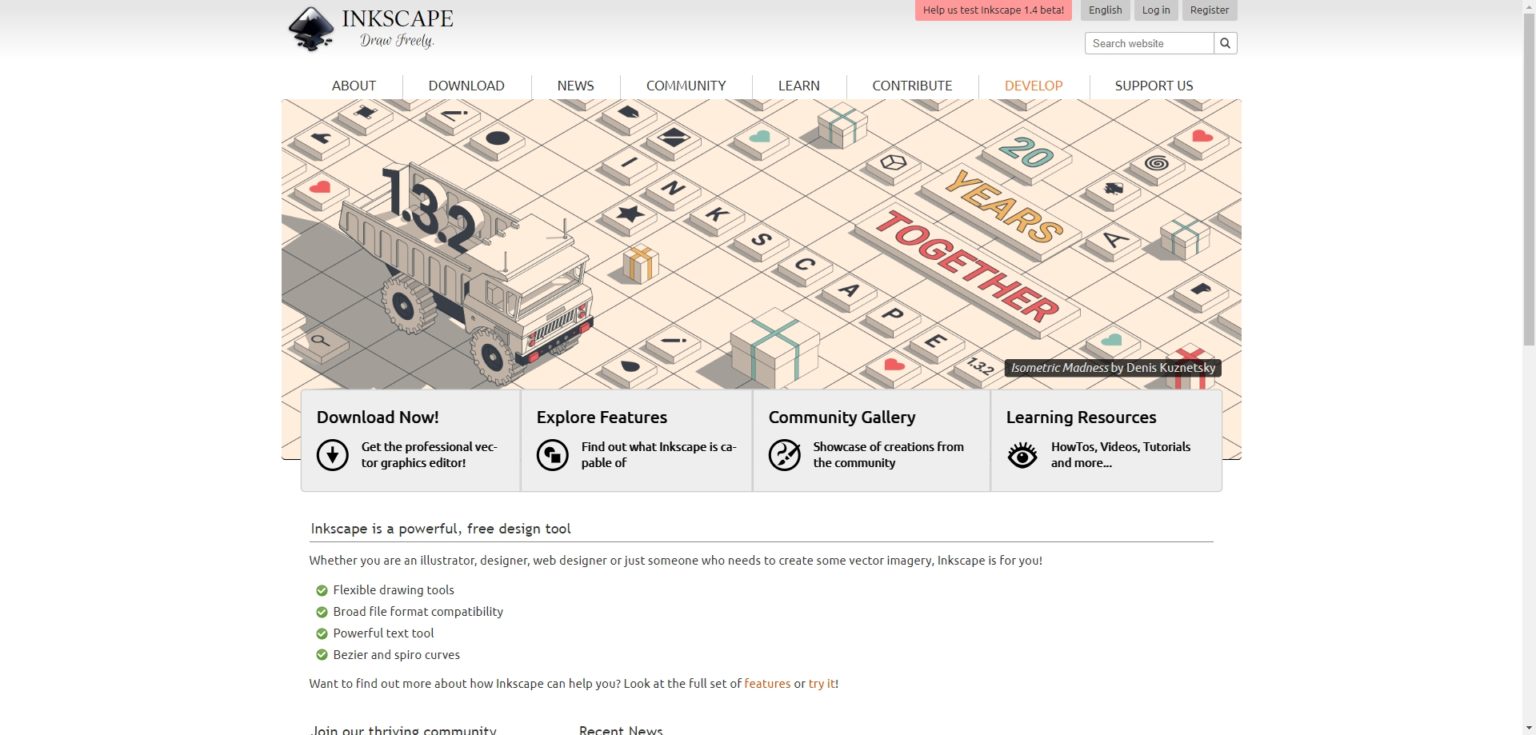
Task: Click the Register button
Action: pos(1209,10)
